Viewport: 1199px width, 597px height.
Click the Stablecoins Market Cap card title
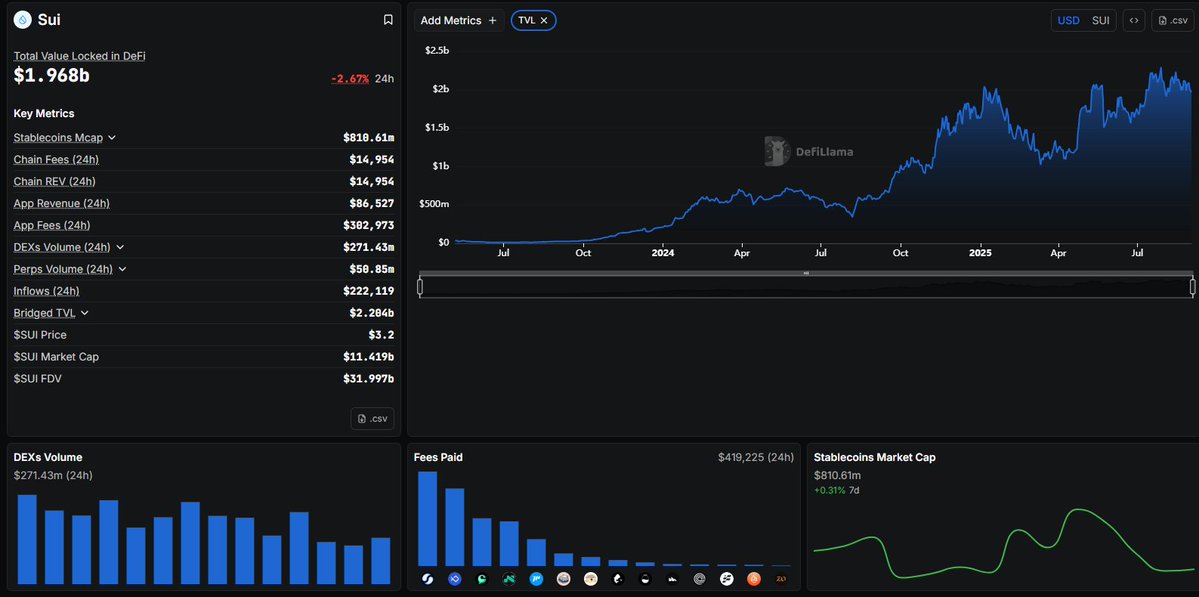[875, 457]
